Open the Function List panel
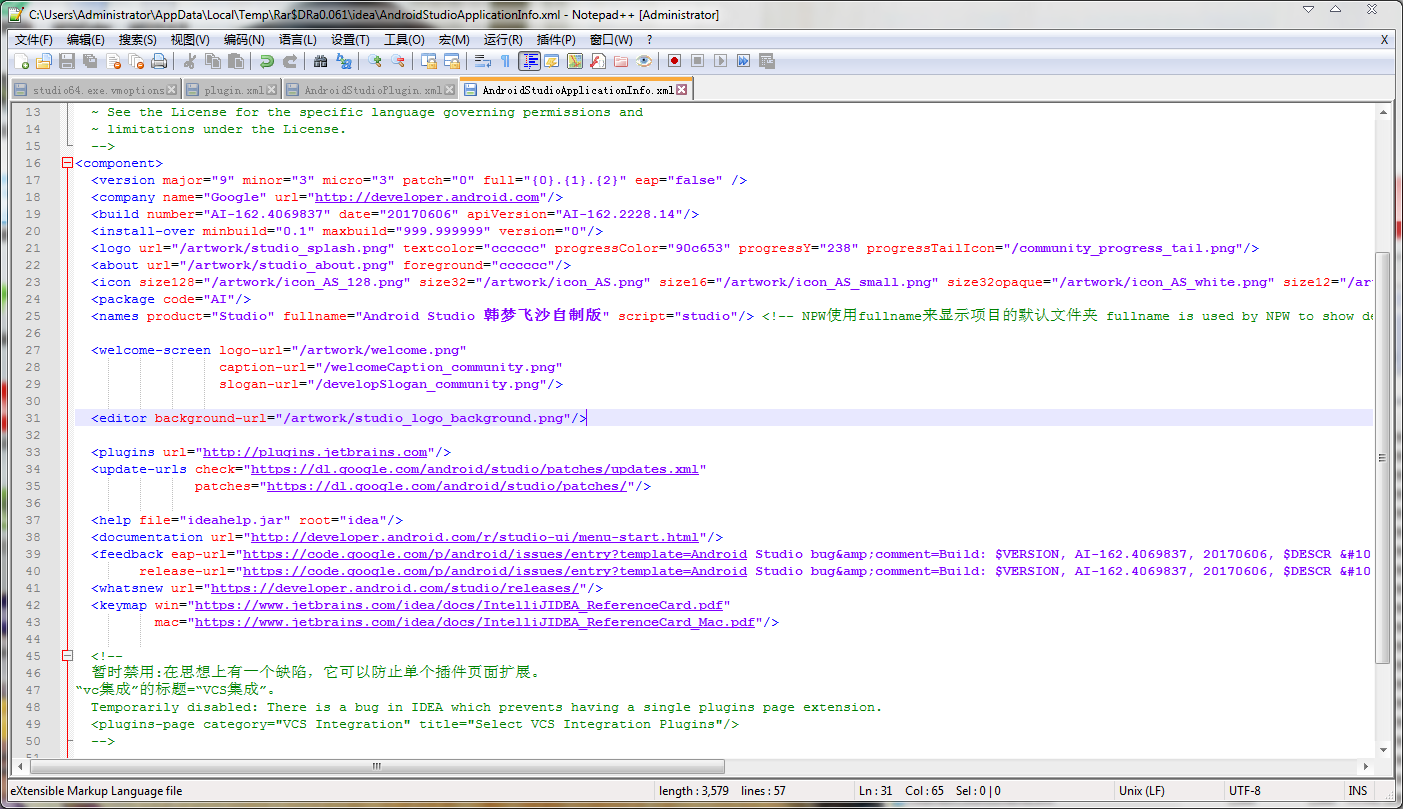The image size is (1403, 809). point(598,62)
